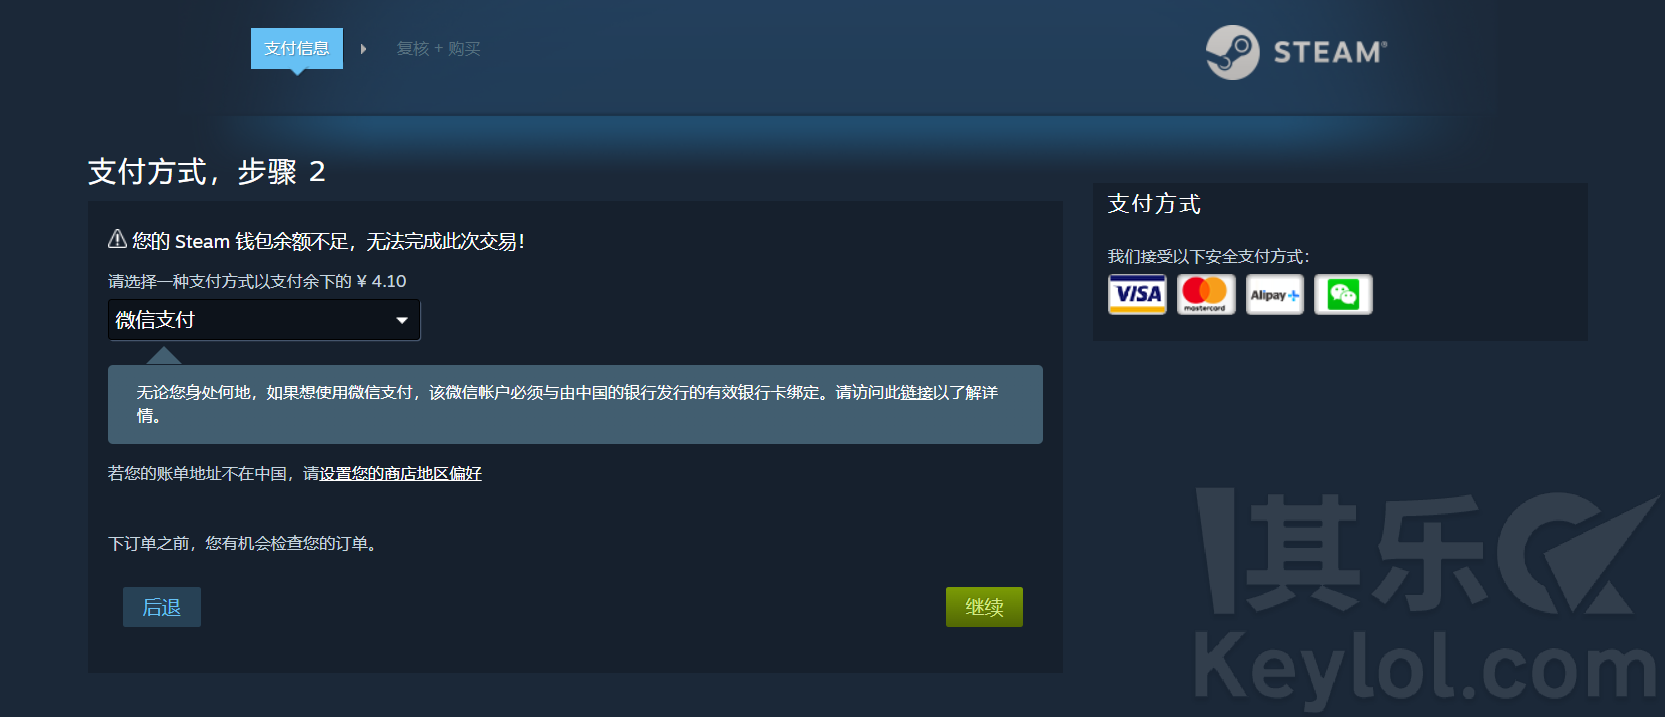Screen dimensions: 1665x717
Task: Click the green 继续 button
Action: (x=984, y=607)
